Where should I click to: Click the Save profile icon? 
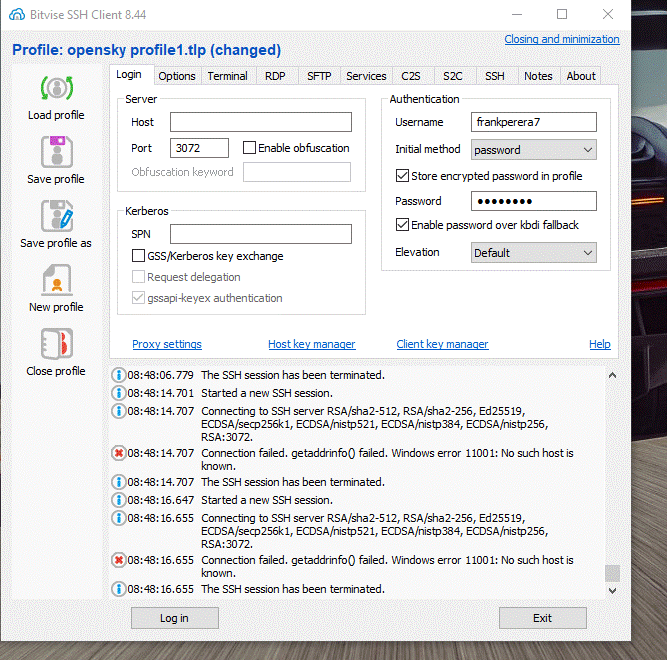click(x=57, y=152)
